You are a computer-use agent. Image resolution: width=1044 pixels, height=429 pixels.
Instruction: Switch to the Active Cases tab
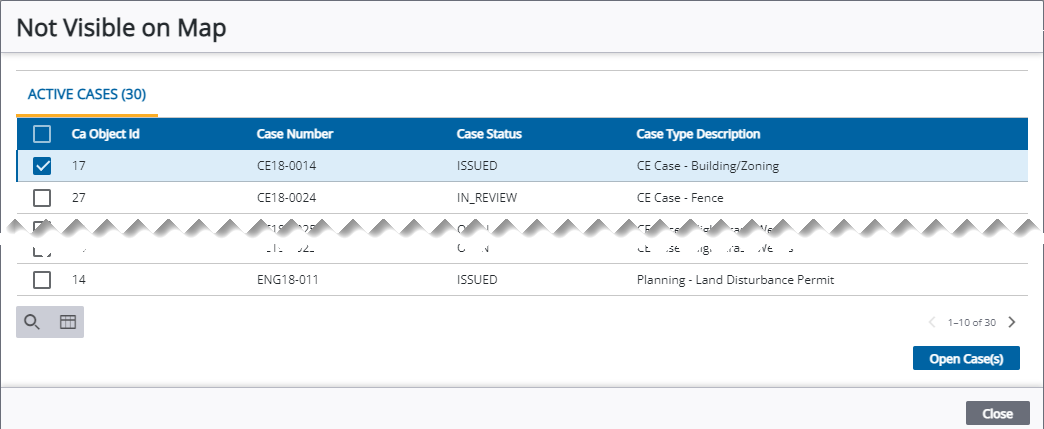[x=87, y=95]
